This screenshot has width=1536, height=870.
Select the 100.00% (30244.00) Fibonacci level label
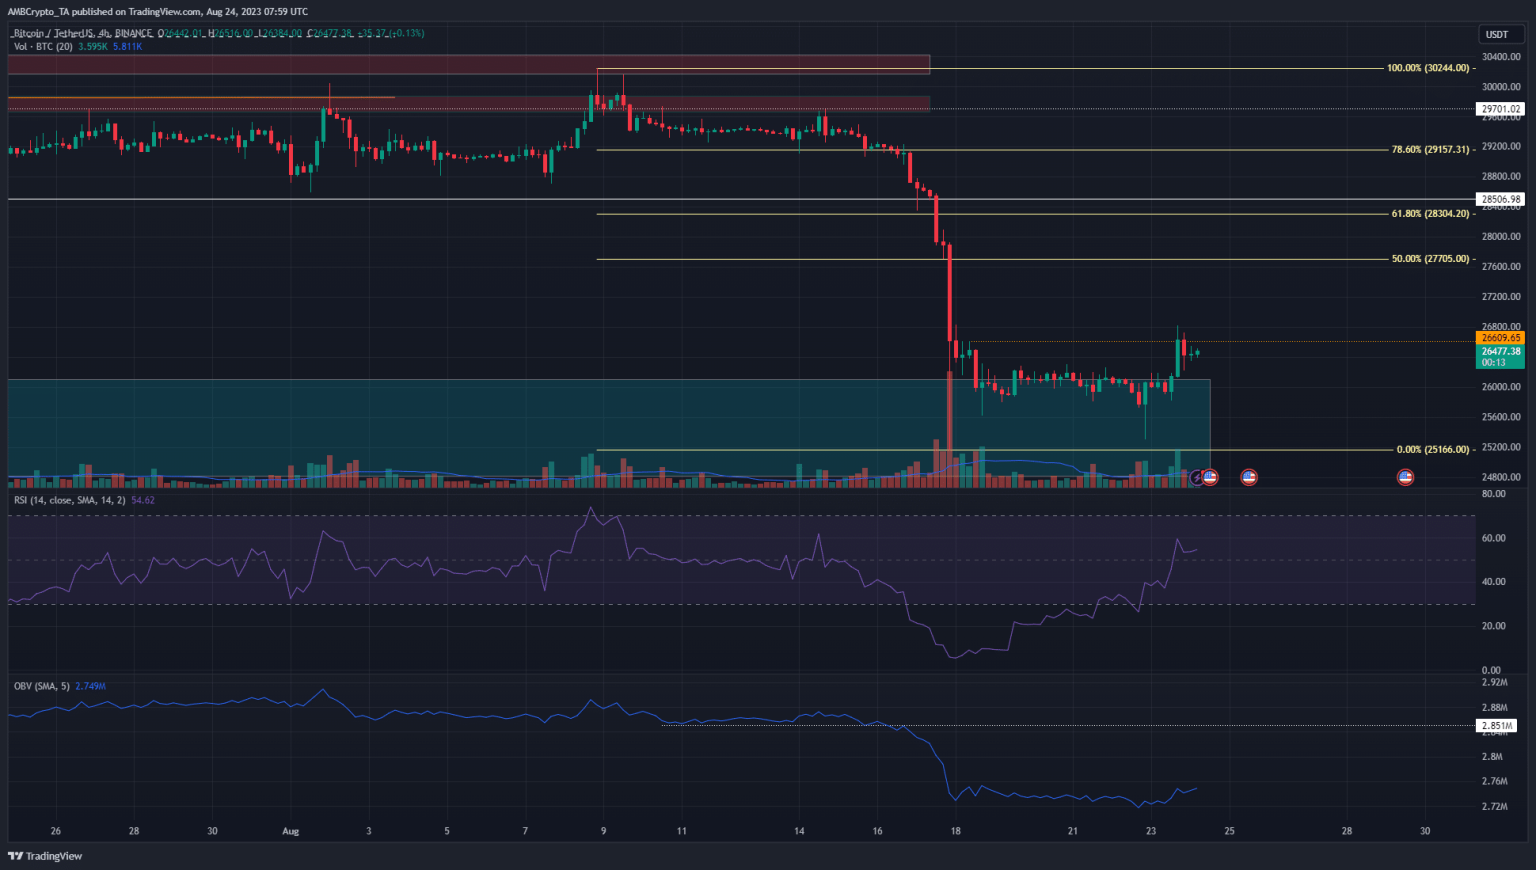tap(1428, 68)
